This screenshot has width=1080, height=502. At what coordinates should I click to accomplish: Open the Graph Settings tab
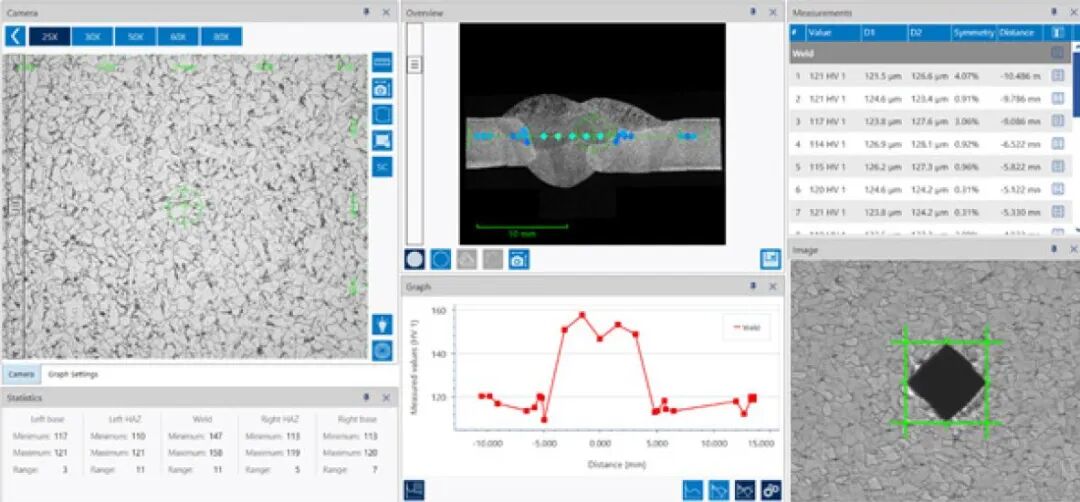tap(73, 374)
